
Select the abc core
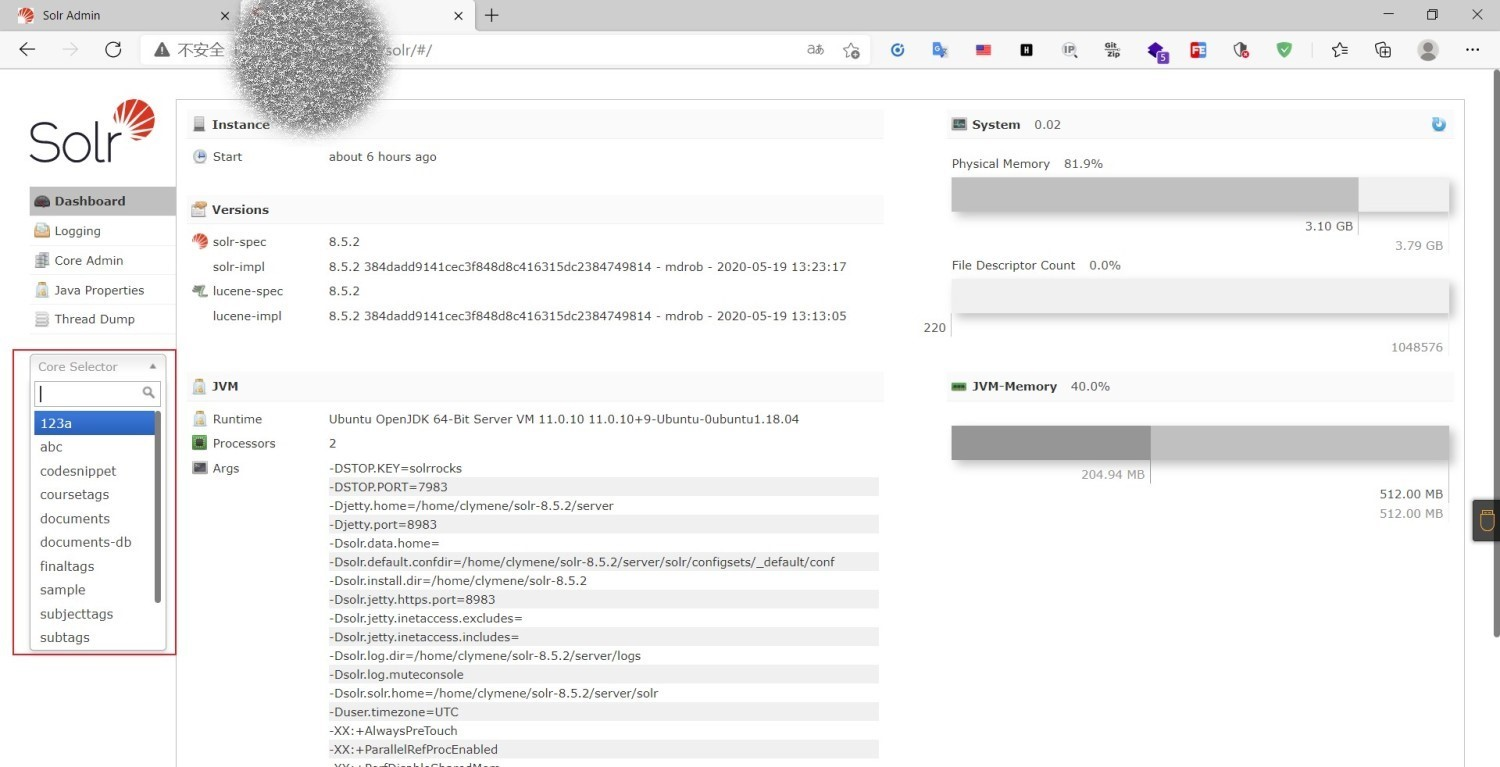pyautogui.click(x=95, y=447)
